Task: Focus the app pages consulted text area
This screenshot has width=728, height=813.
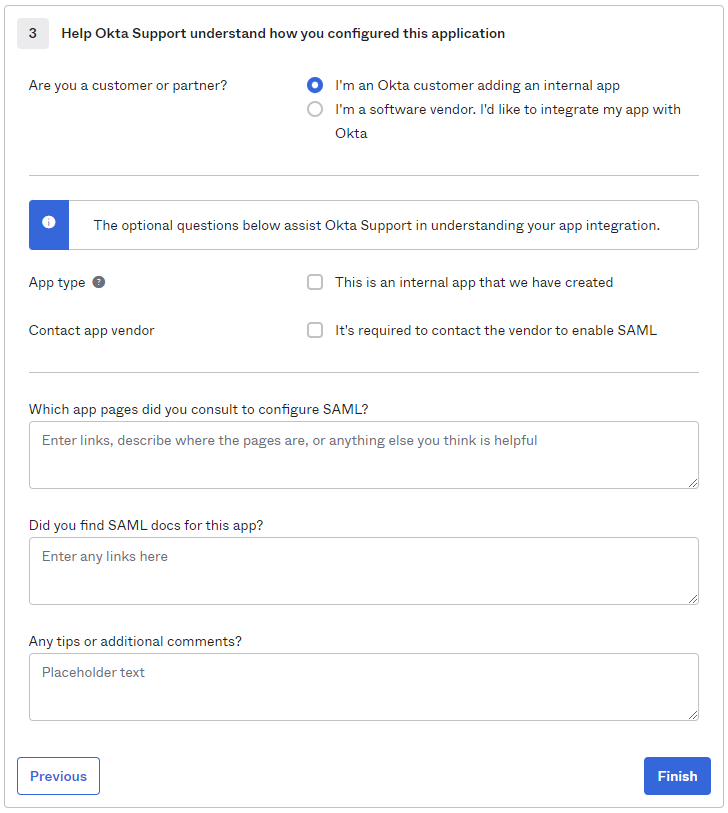Action: (x=364, y=455)
